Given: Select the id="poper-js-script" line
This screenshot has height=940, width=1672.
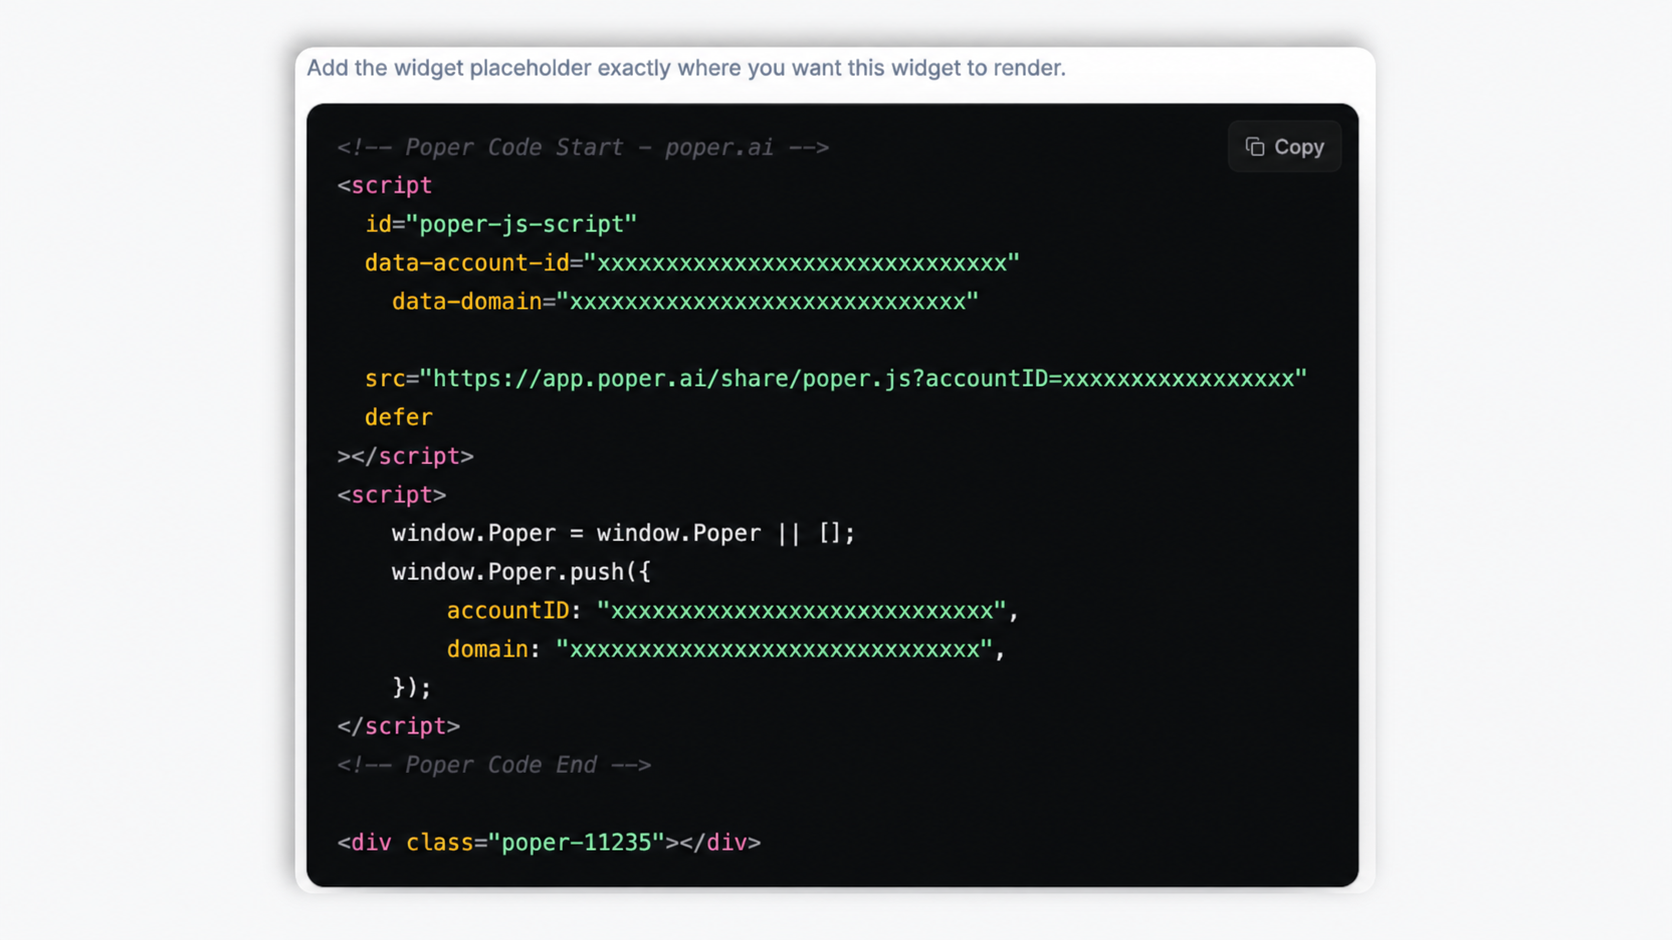Looking at the screenshot, I should 501,224.
